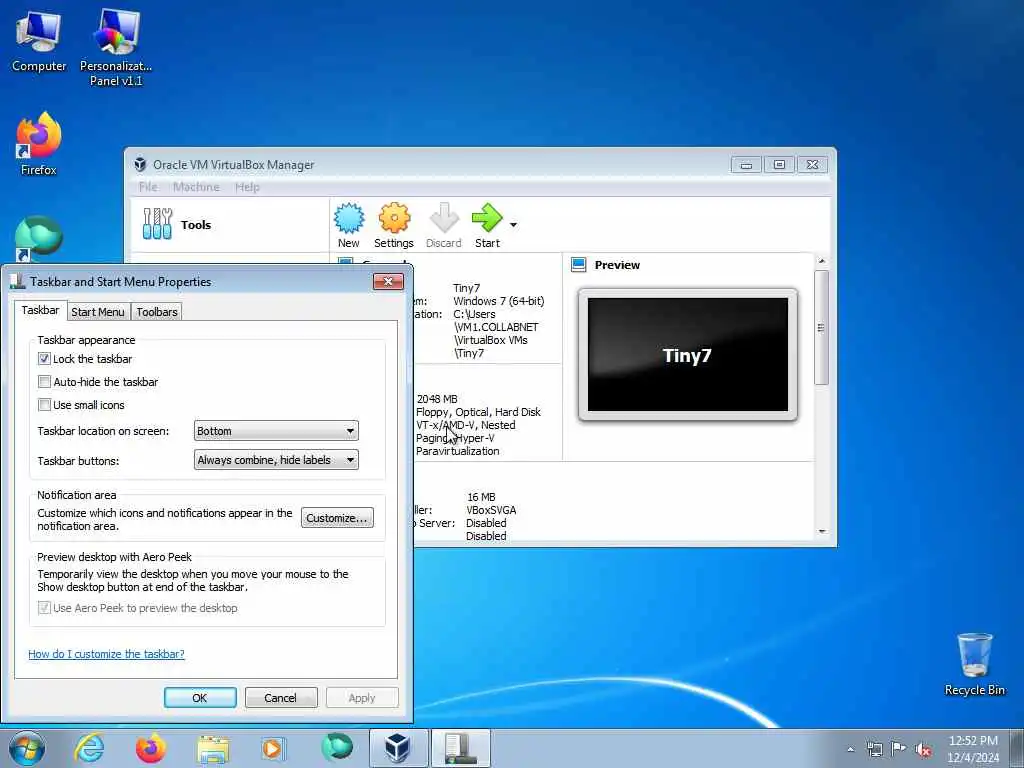Open Windows Explorer folder taskbar icon

pos(213,748)
